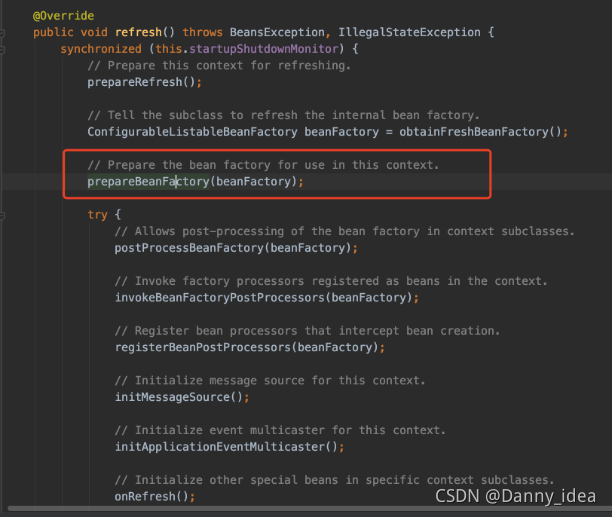Click comment 'Register bean processors that intercept'

tap(307, 331)
